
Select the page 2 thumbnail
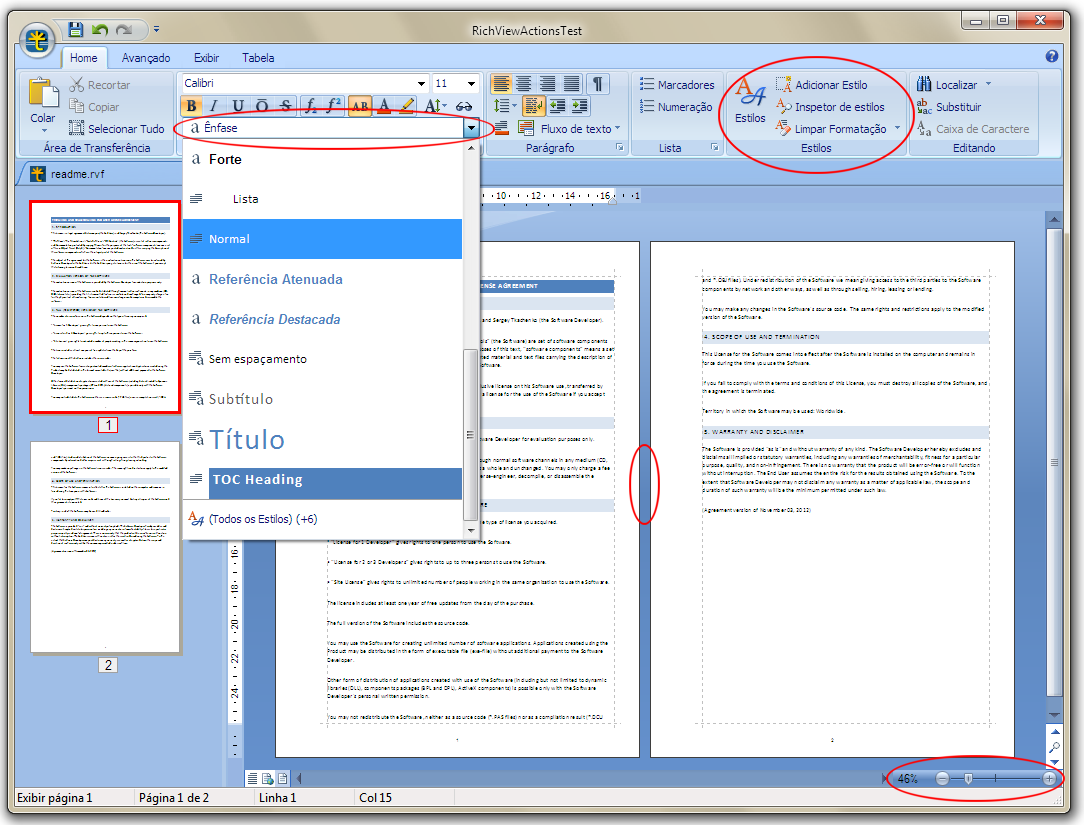point(105,547)
